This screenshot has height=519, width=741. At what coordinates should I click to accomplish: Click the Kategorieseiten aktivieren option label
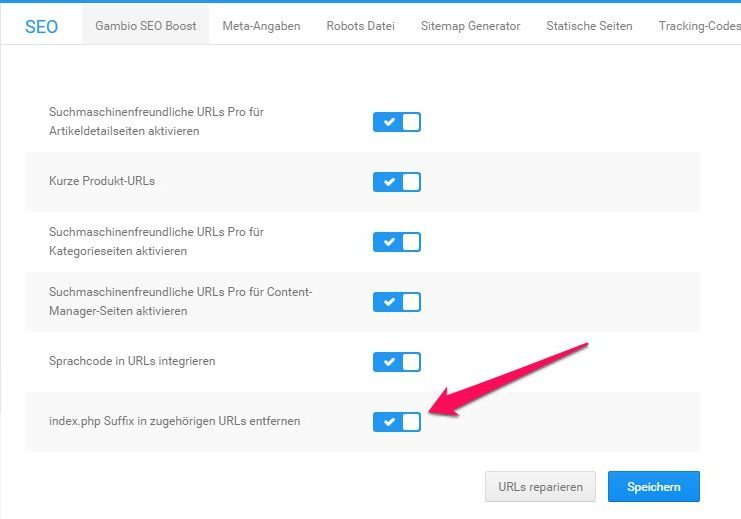point(156,241)
